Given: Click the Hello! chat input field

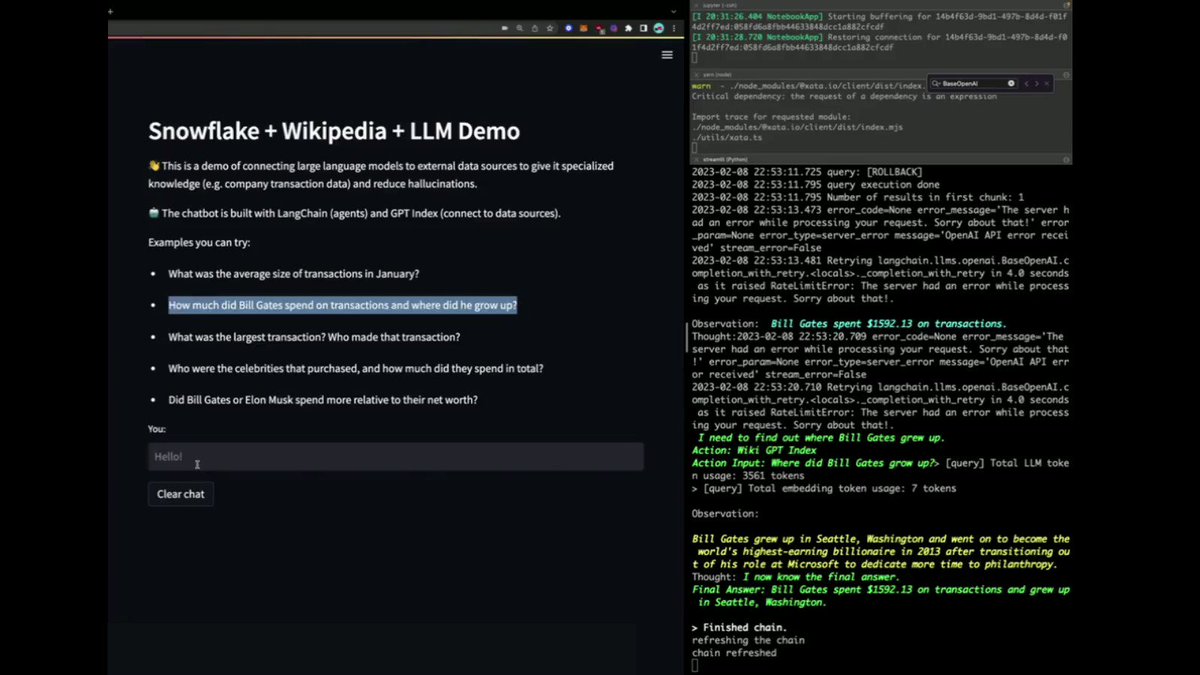Looking at the screenshot, I should click(x=396, y=457).
